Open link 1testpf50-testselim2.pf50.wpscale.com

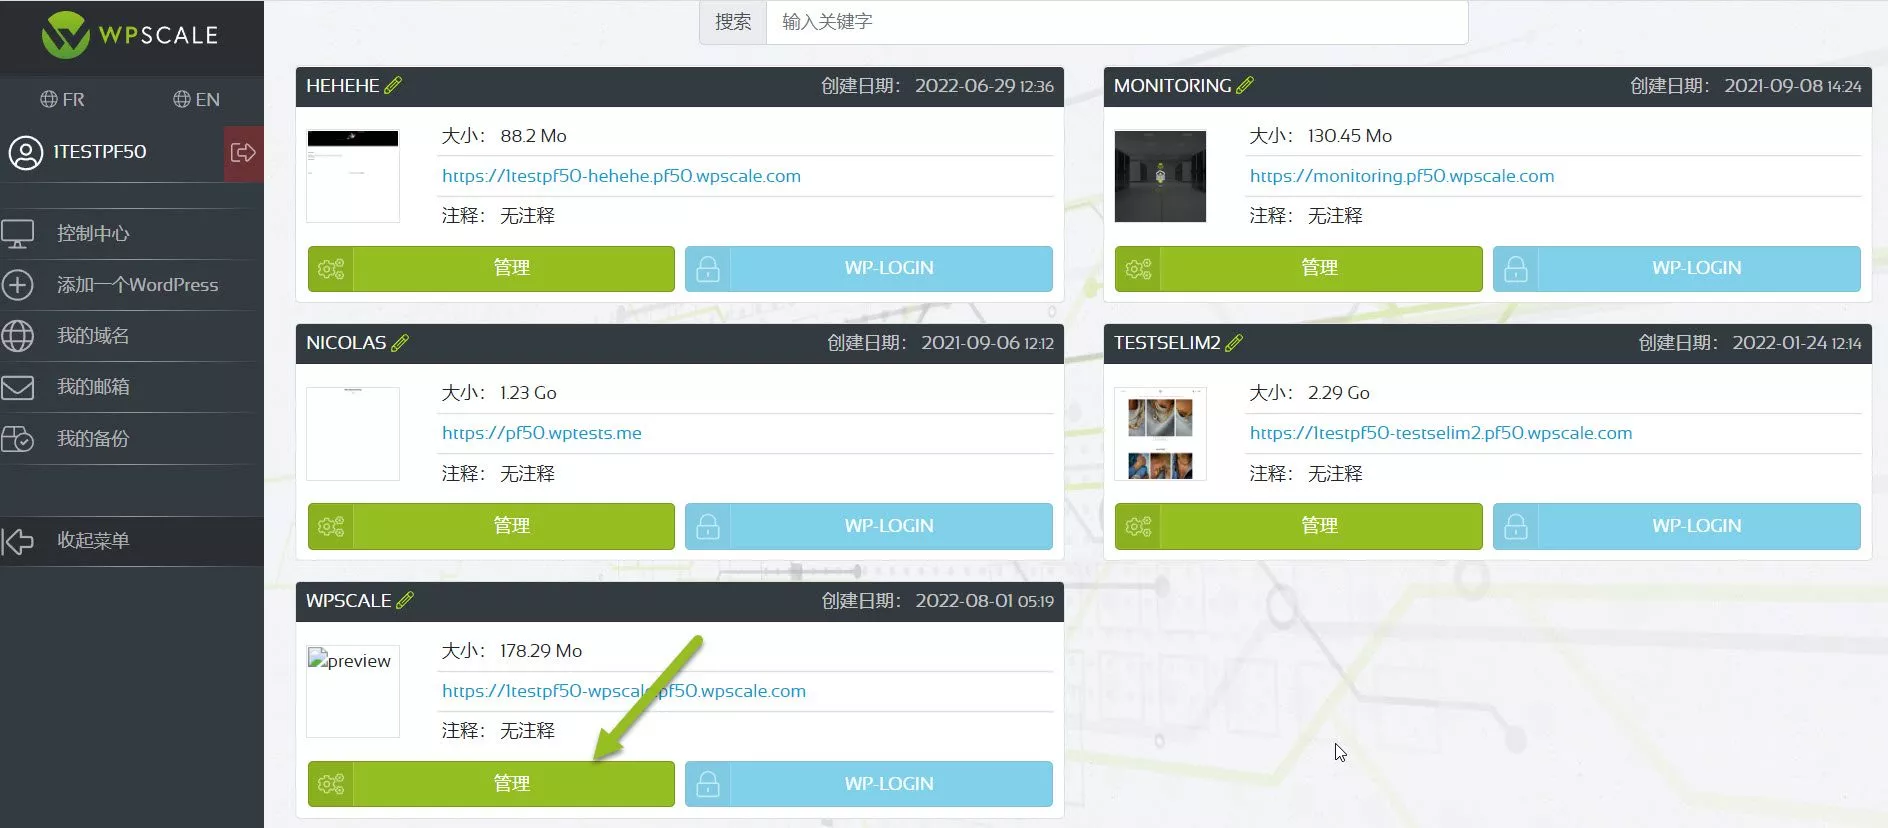1441,433
